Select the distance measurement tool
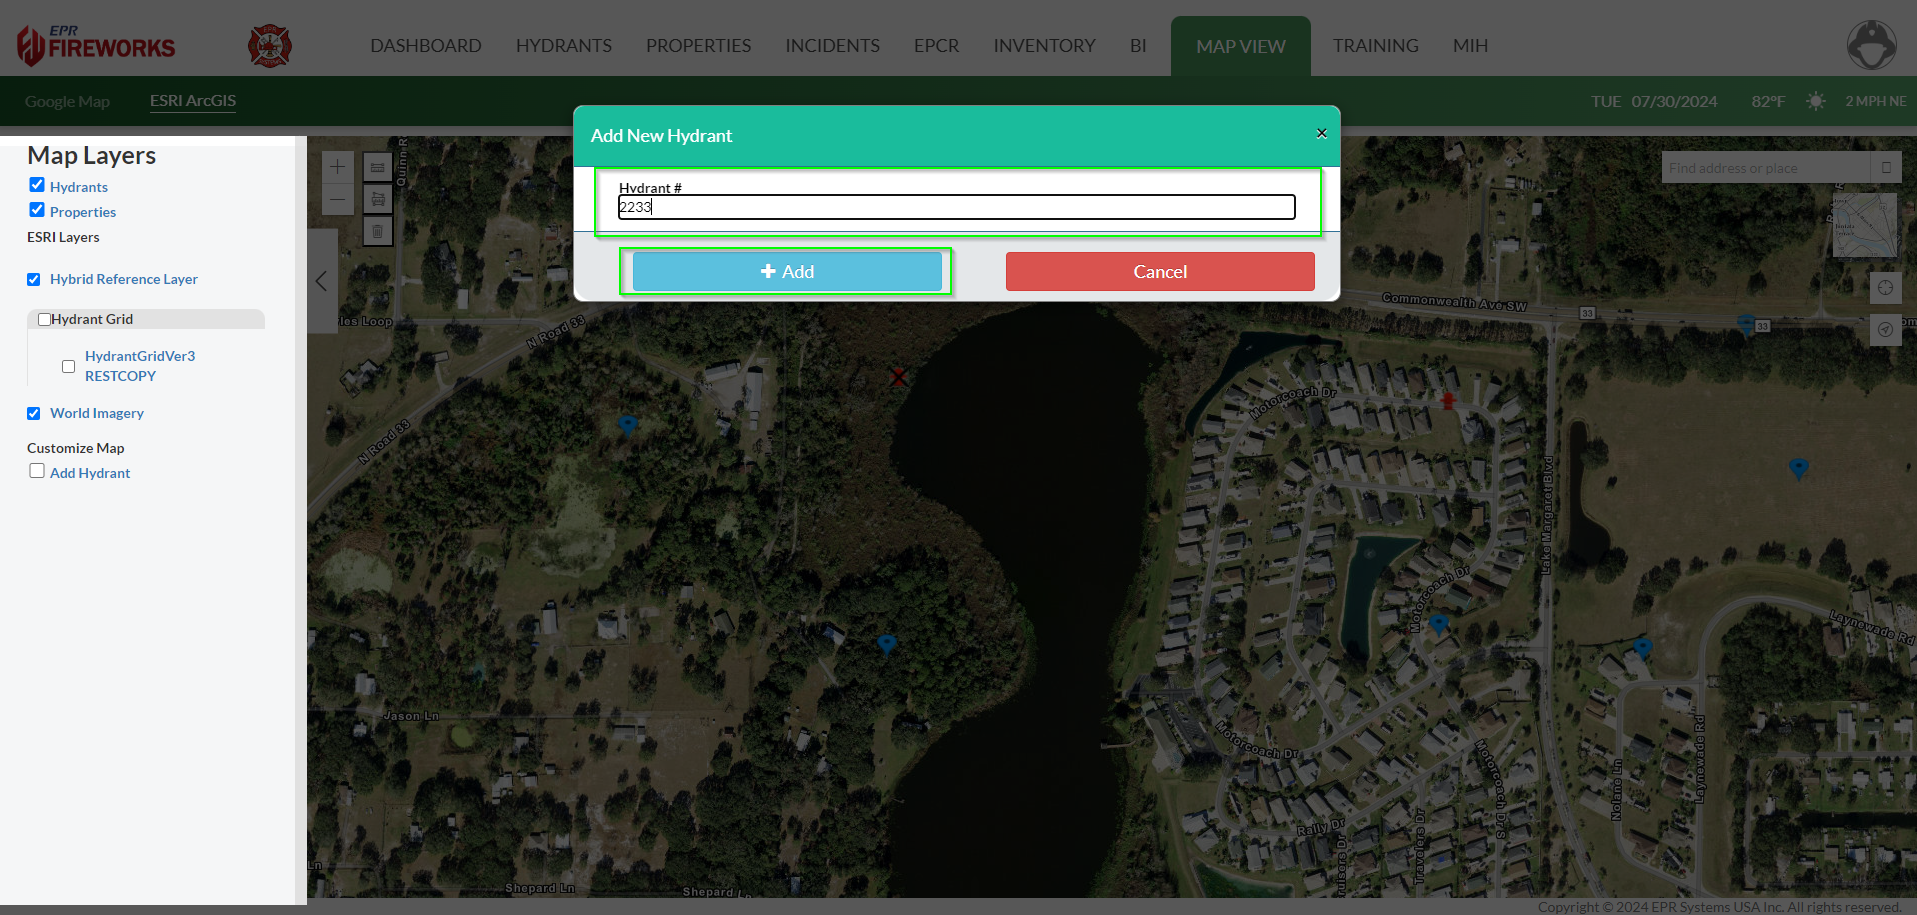This screenshot has width=1917, height=915. (x=377, y=167)
